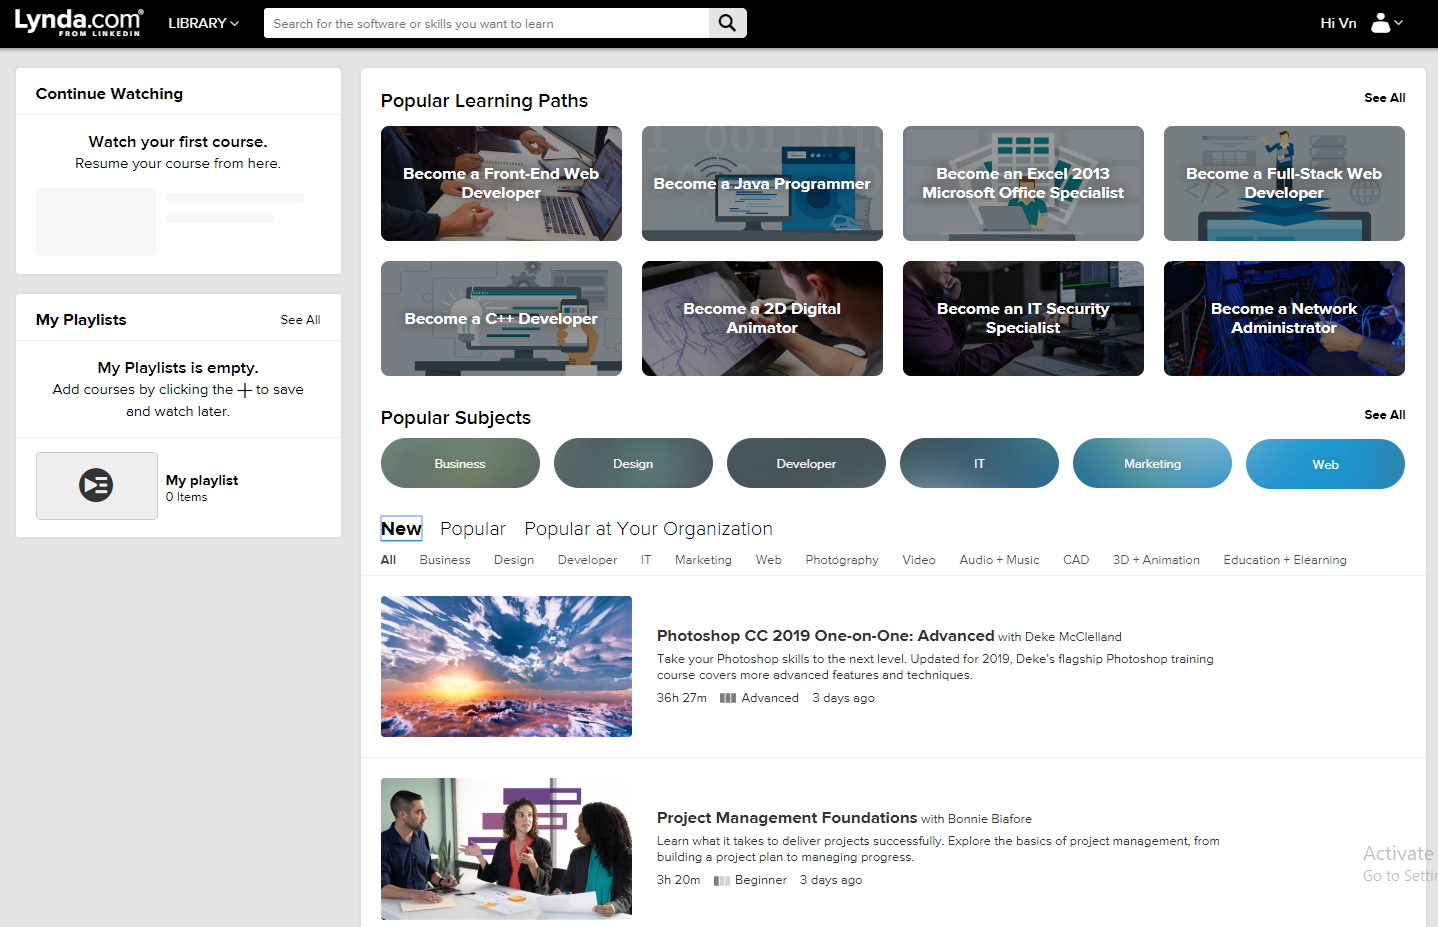Click inside the search input field
Viewport: 1438px width, 927px height.
(x=486, y=23)
